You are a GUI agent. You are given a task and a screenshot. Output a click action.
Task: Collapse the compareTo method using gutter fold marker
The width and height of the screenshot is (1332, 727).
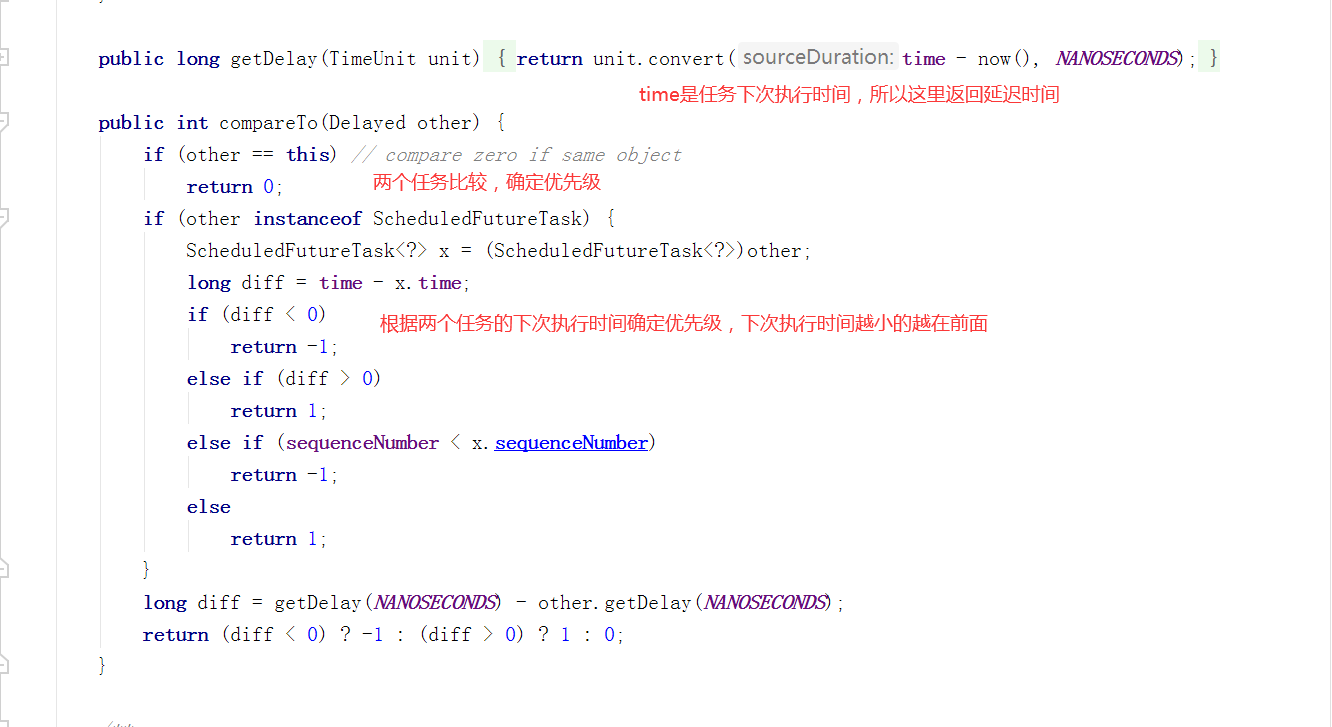tap(3, 122)
